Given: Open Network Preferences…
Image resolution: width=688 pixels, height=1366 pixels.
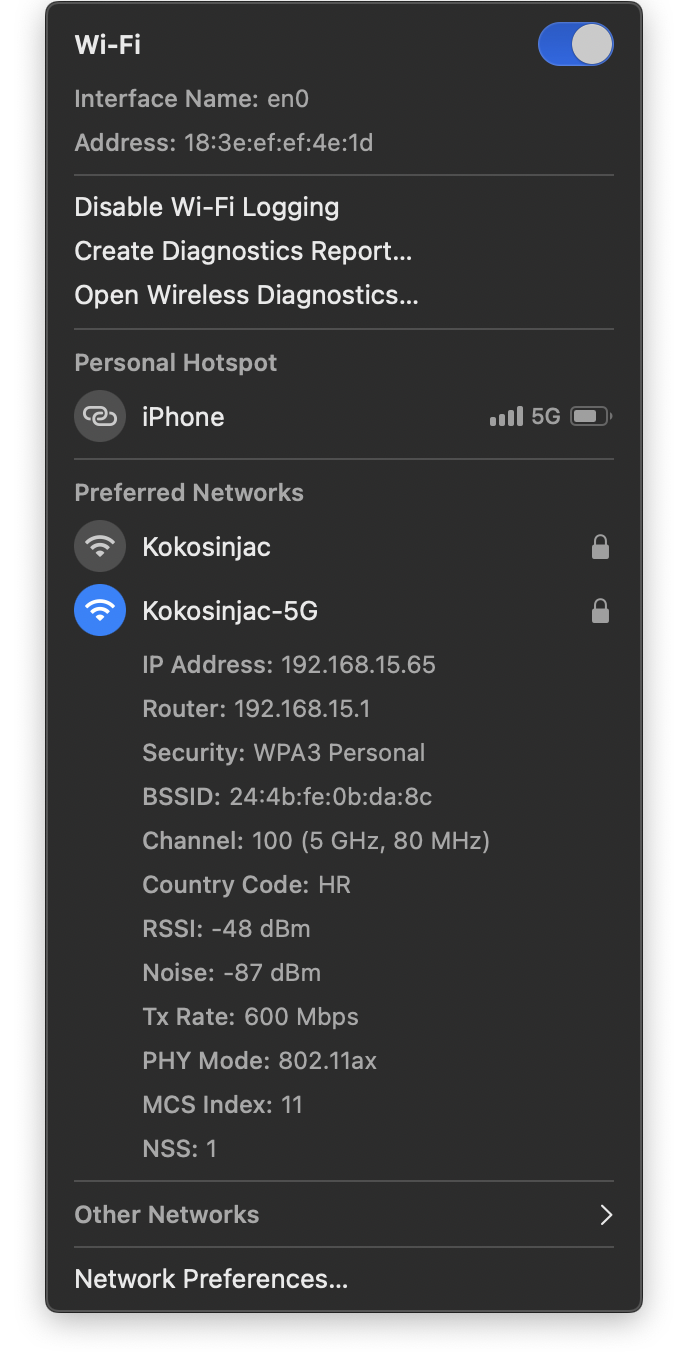Looking at the screenshot, I should click(211, 1279).
